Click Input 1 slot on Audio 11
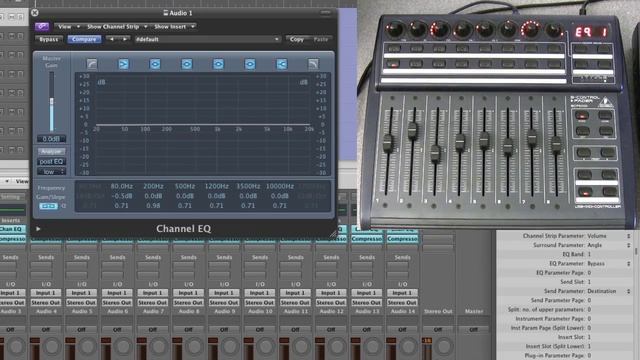 (x=295, y=293)
